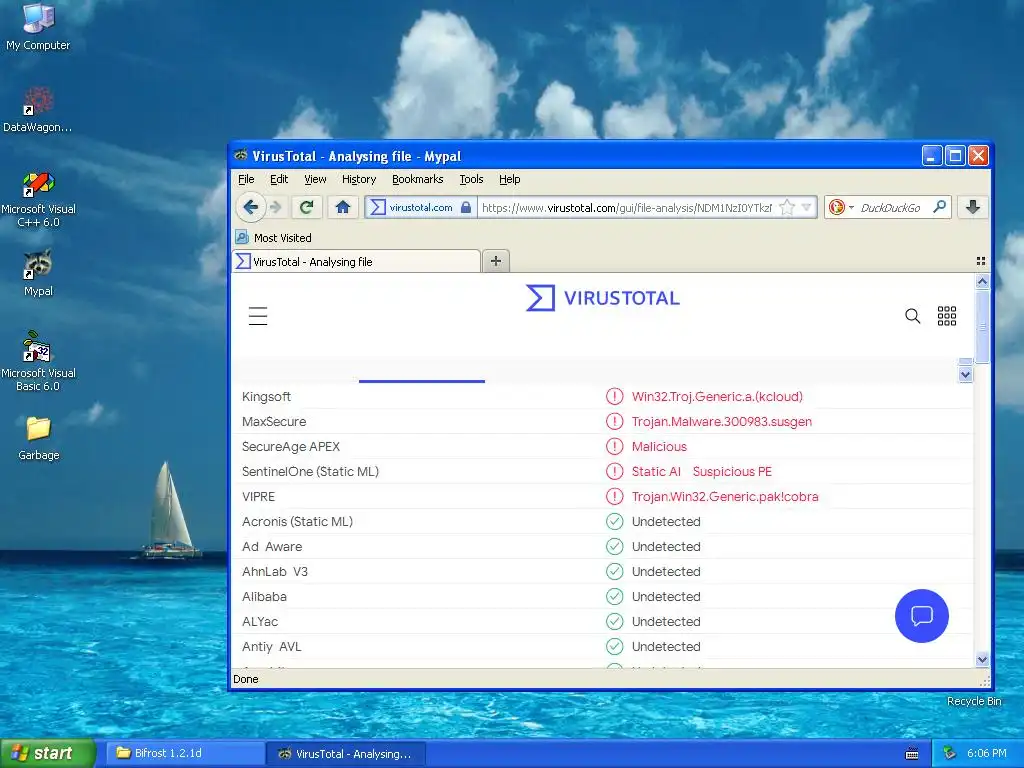
Task: Open the VirusTotal hamburger menu
Action: [258, 316]
